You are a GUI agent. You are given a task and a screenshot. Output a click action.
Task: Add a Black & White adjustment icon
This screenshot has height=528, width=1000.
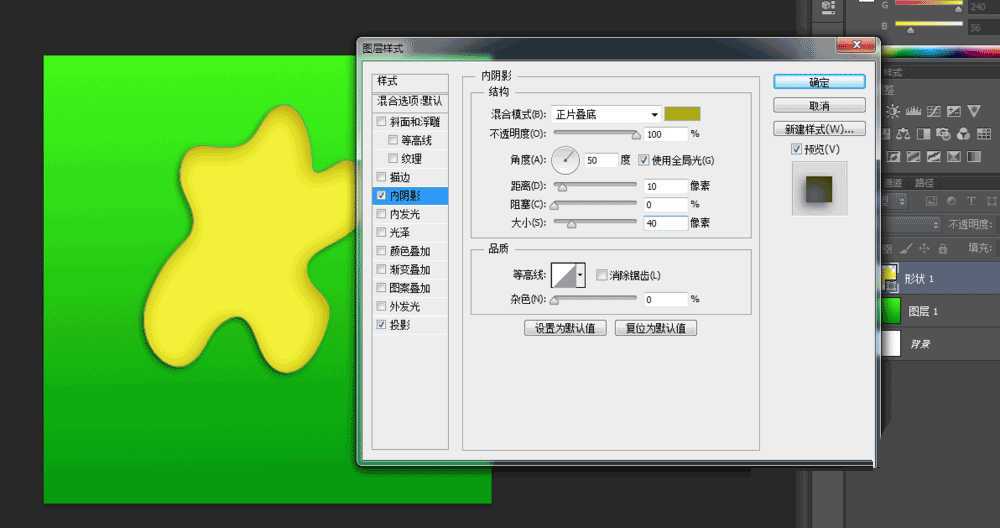pyautogui.click(x=923, y=134)
